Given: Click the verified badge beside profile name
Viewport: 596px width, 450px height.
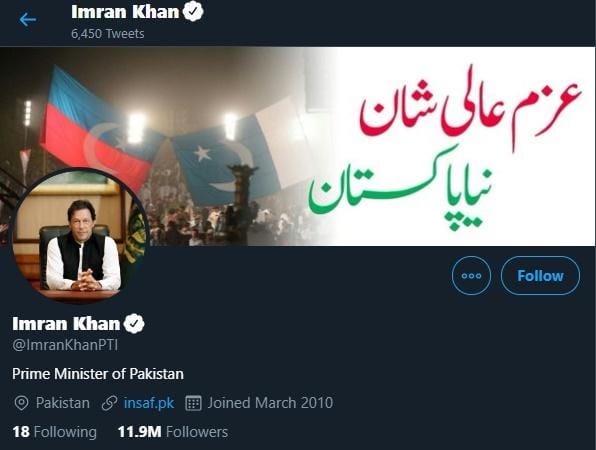Looking at the screenshot, I should point(134,324).
